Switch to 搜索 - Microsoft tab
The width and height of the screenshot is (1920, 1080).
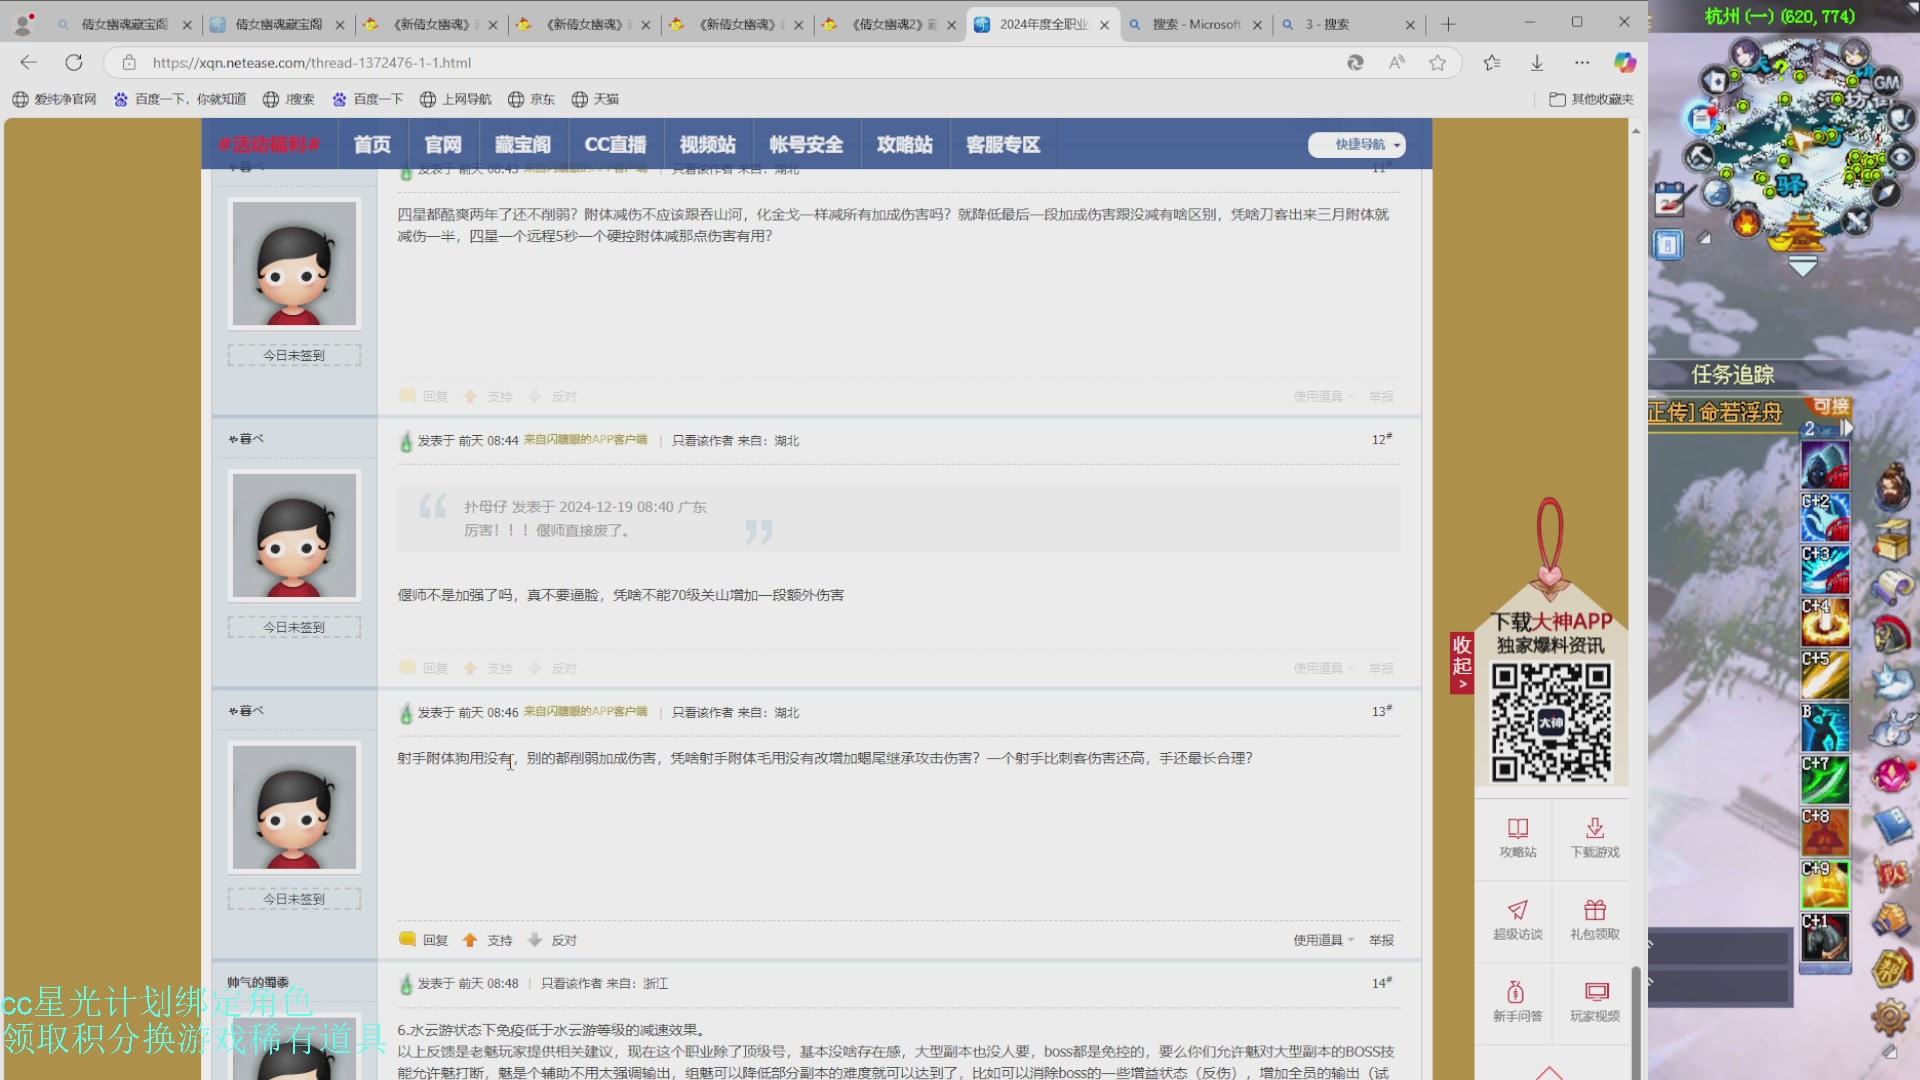coord(1196,24)
